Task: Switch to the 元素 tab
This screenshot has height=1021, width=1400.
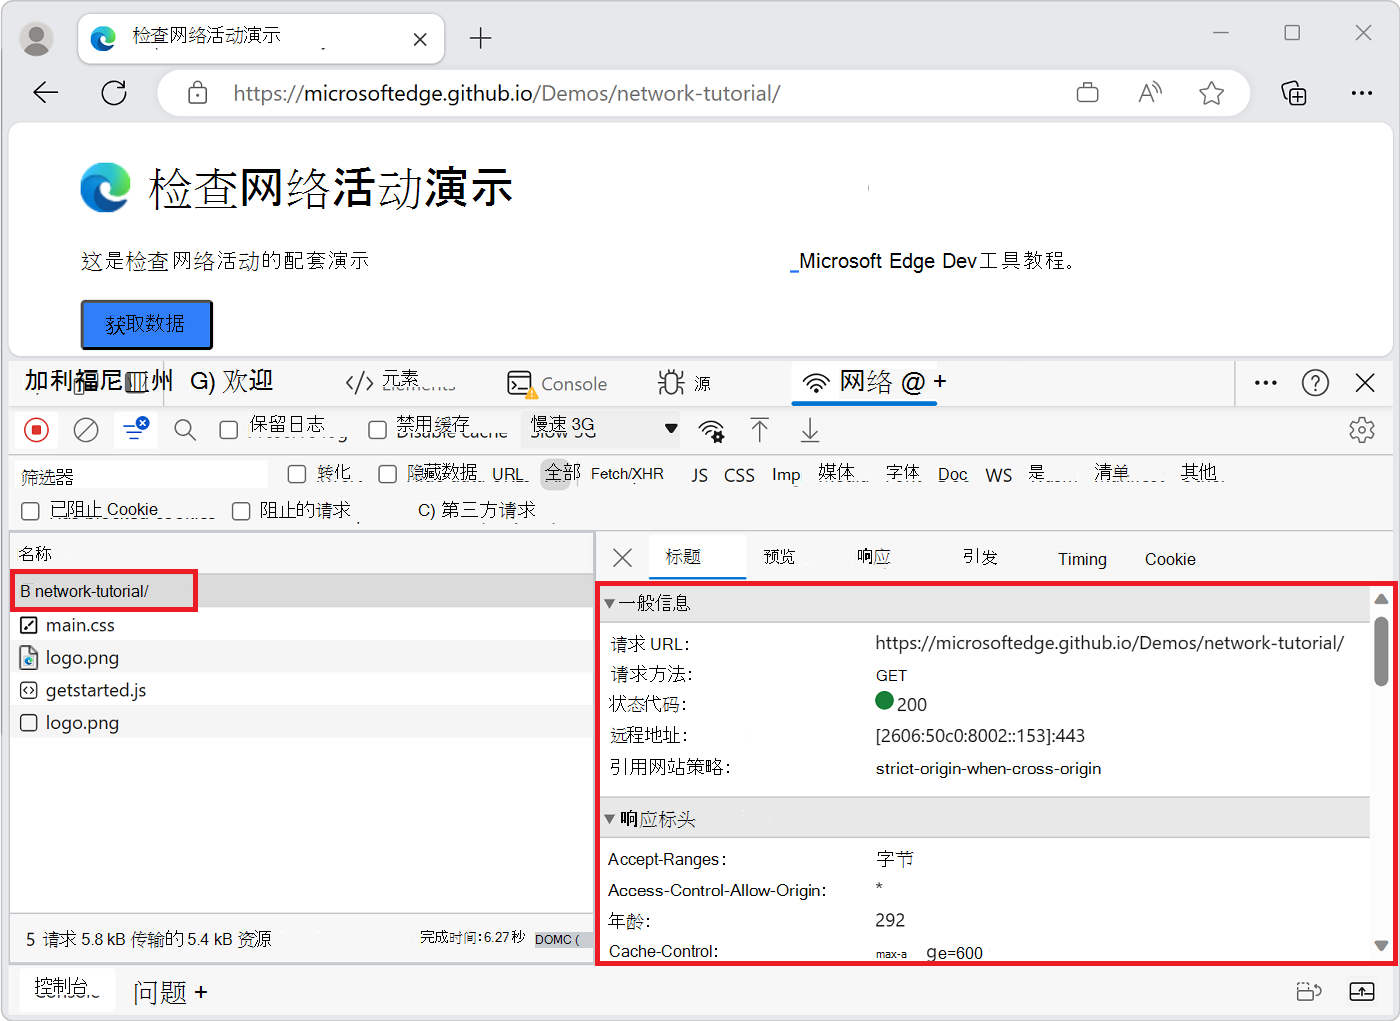Action: (400, 382)
